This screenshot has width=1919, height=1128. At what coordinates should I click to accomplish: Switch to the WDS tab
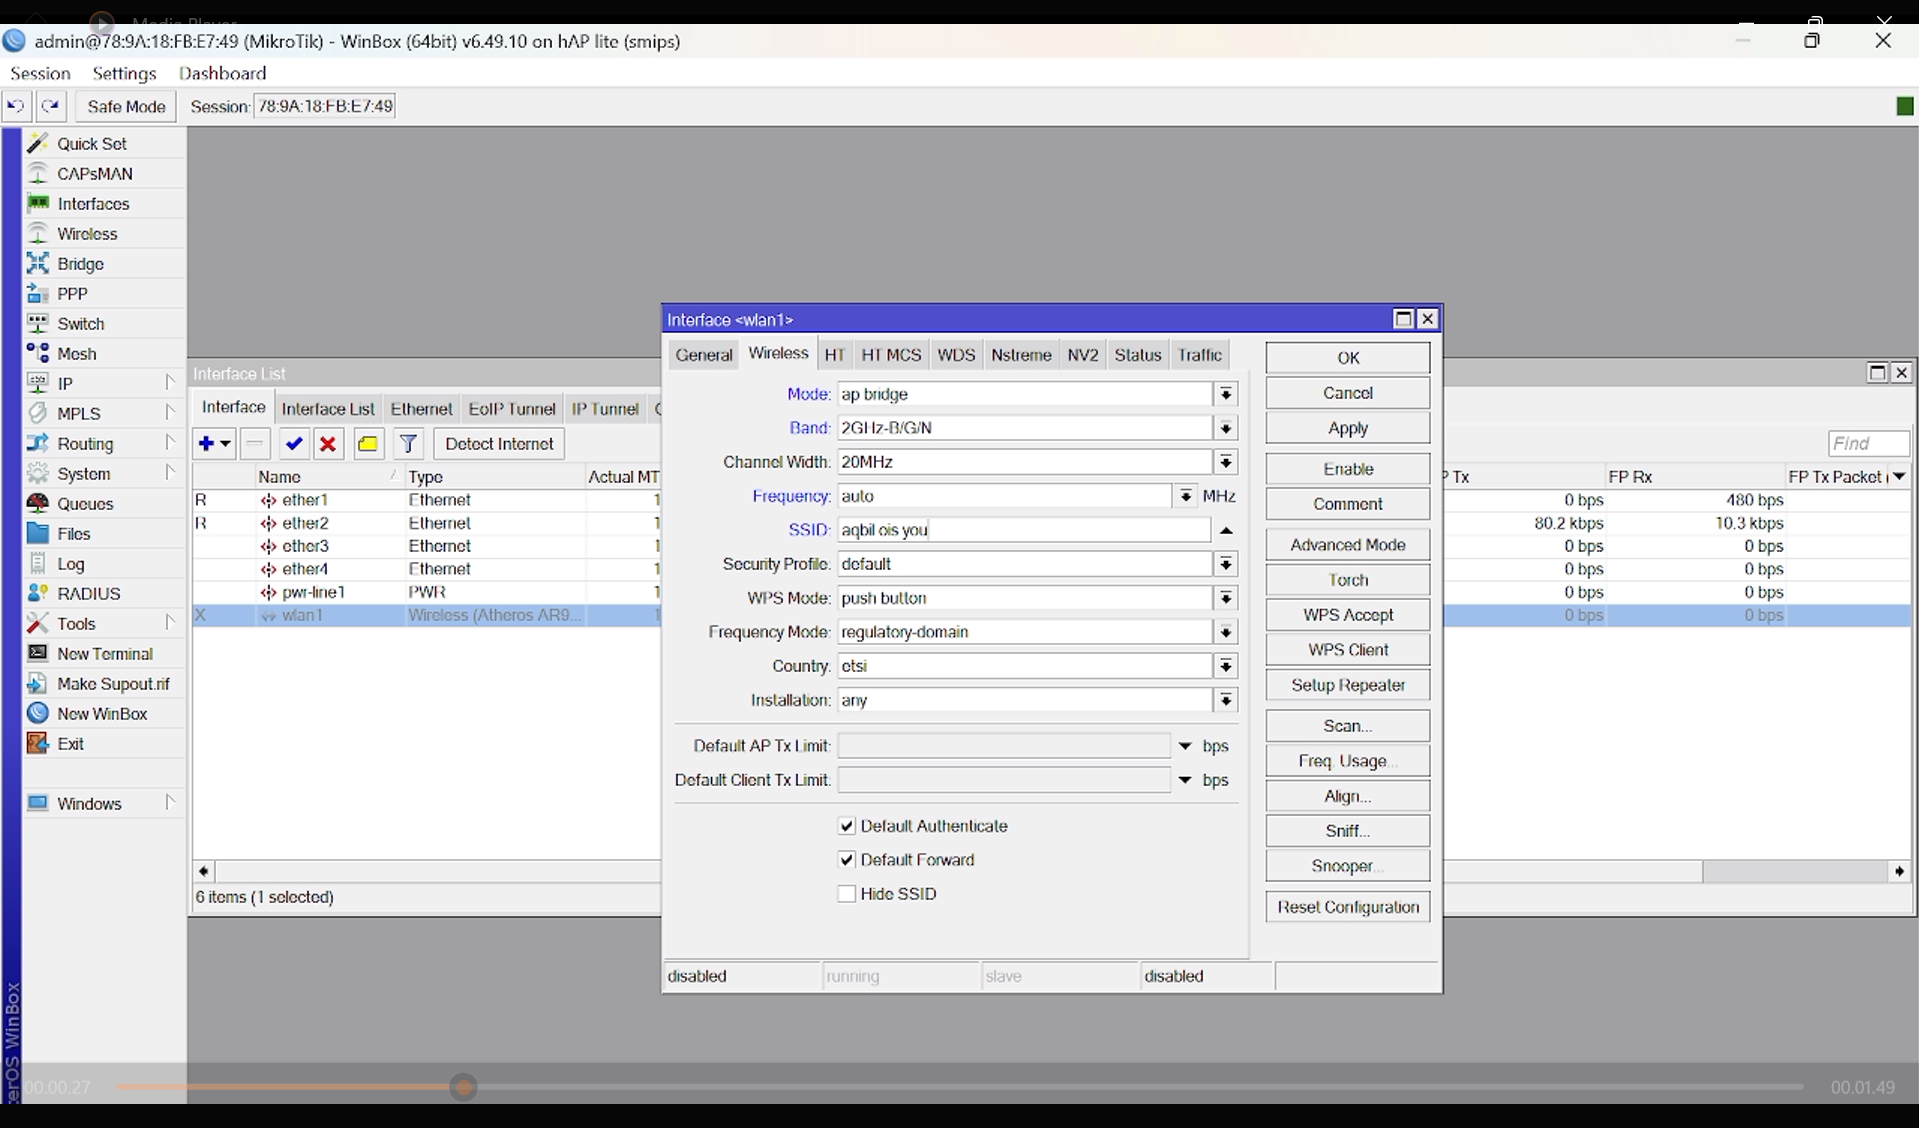pos(956,355)
